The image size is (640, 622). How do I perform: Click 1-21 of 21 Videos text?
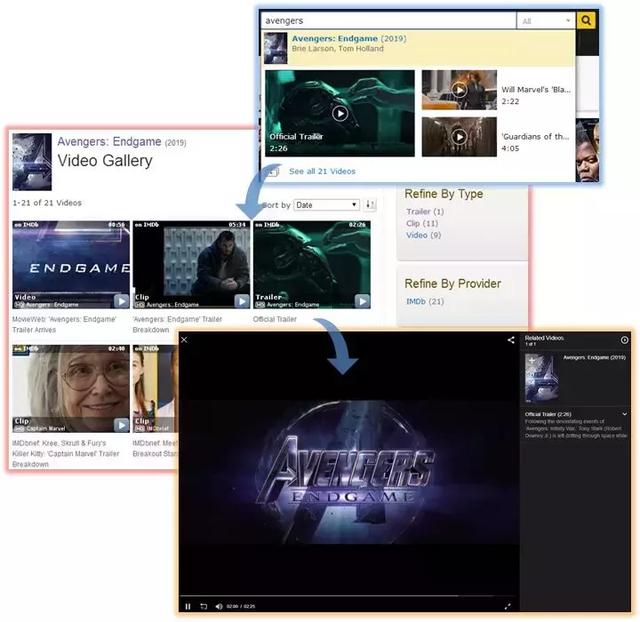47,203
